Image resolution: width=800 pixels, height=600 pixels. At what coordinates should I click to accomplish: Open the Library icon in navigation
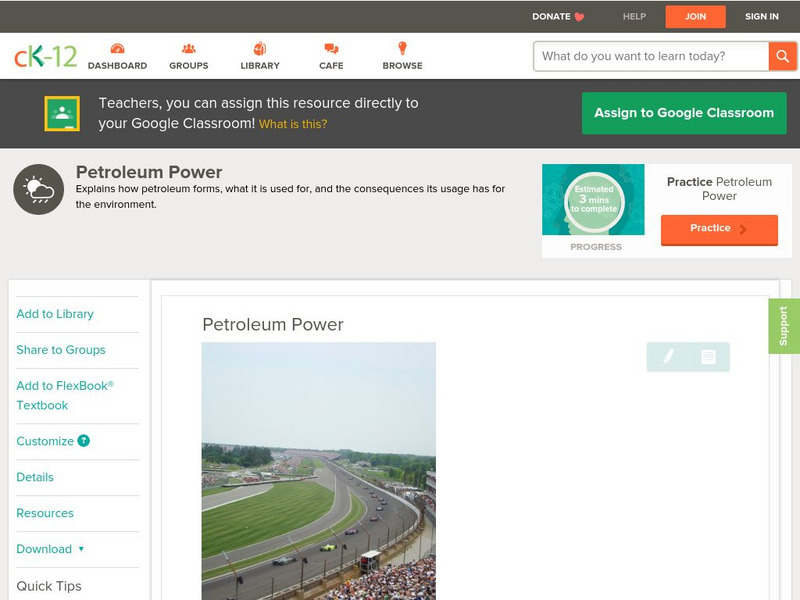point(260,49)
